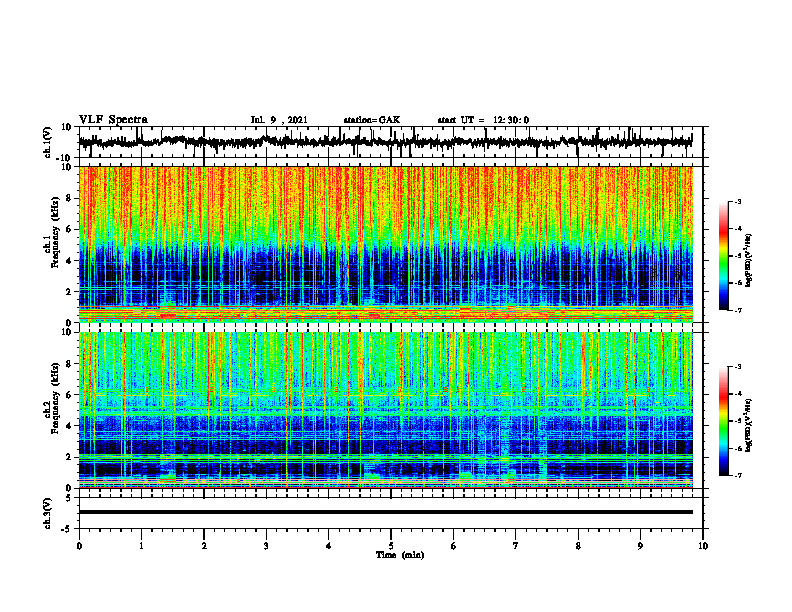Click the flat ch.3 voltage trace line

pyautogui.click(x=386, y=512)
